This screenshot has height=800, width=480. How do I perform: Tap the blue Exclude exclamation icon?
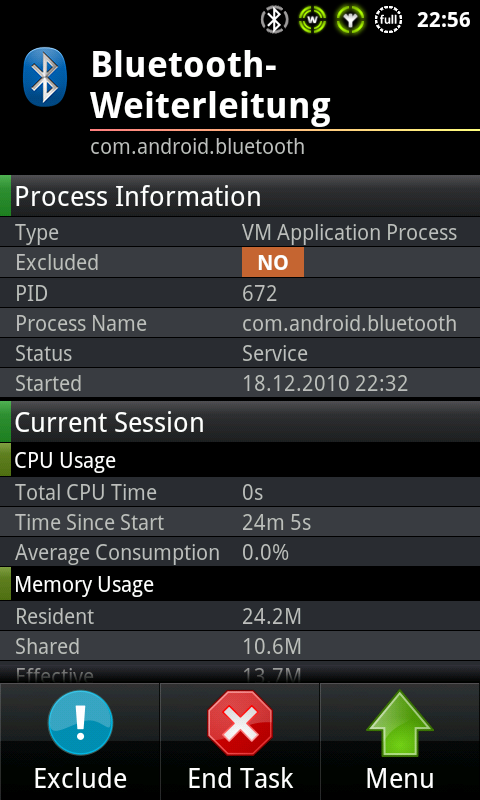[x=80, y=723]
